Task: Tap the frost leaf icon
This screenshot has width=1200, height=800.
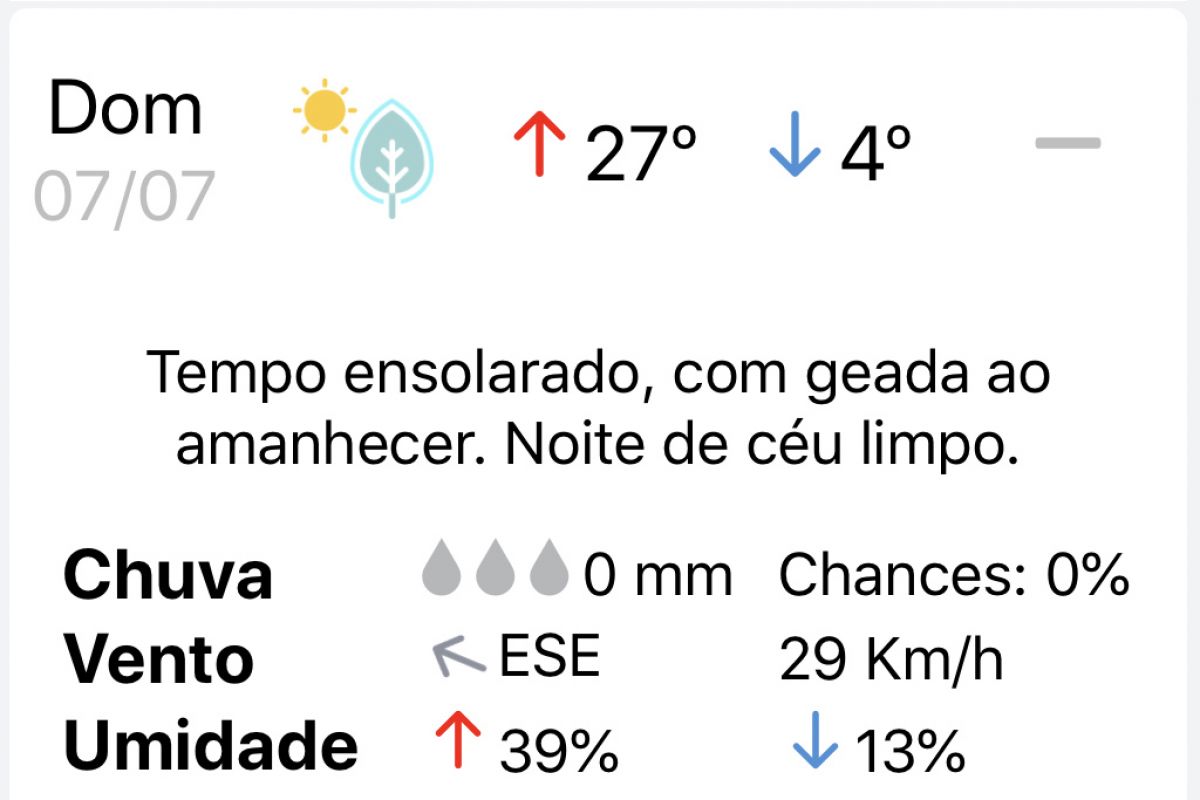Action: (x=393, y=159)
